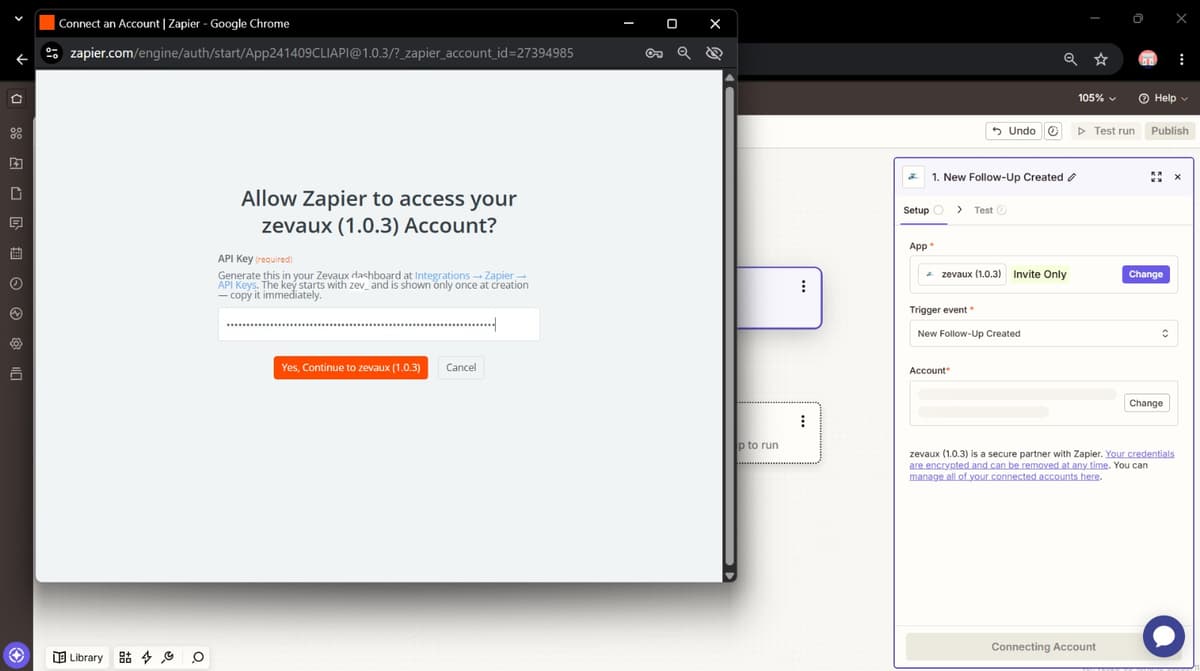Open the clock history icon in sidebar

coord(16,283)
